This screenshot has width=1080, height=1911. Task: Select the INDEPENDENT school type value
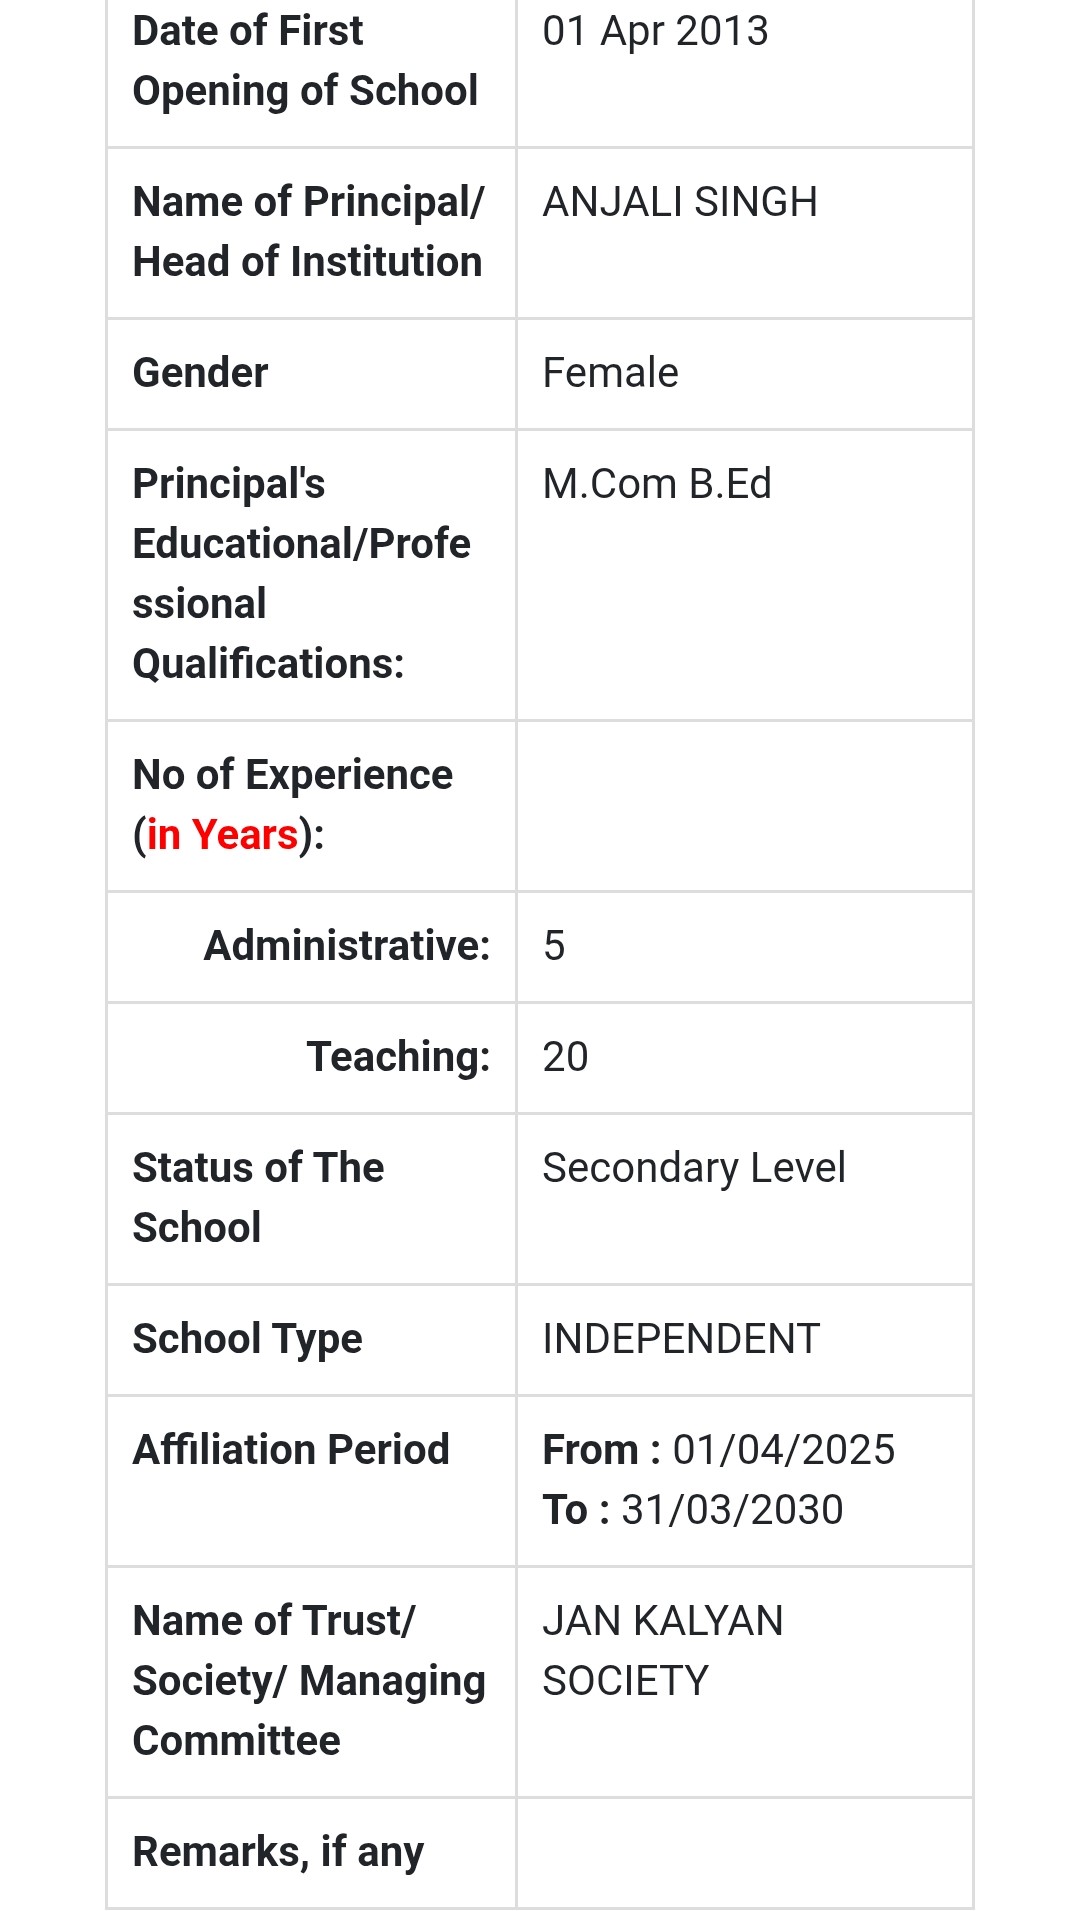point(680,1339)
